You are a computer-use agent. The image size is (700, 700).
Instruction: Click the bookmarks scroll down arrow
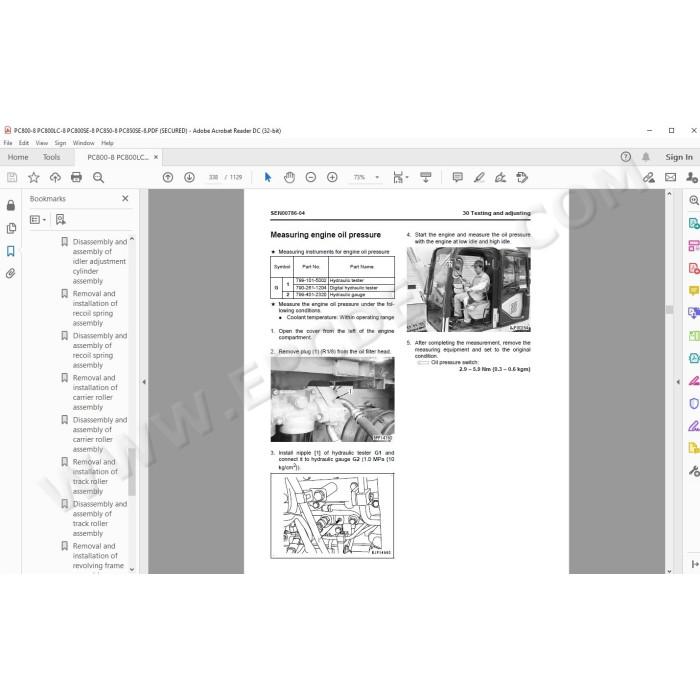132,569
